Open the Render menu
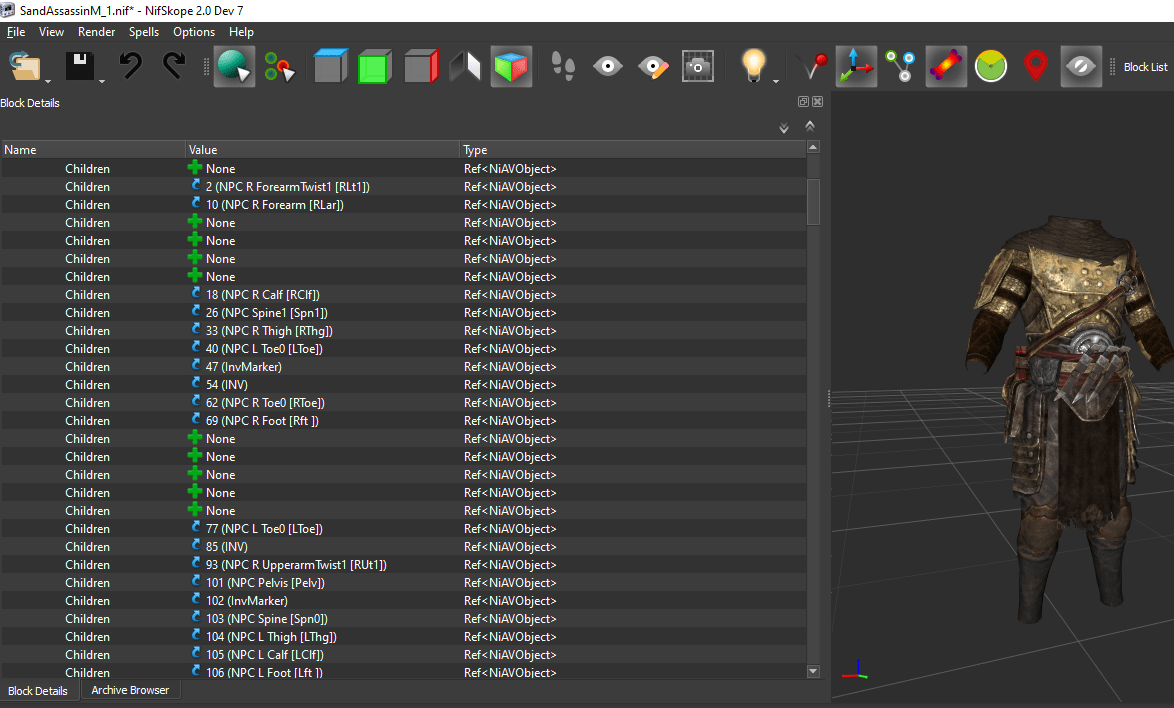1174x708 pixels. coord(97,31)
